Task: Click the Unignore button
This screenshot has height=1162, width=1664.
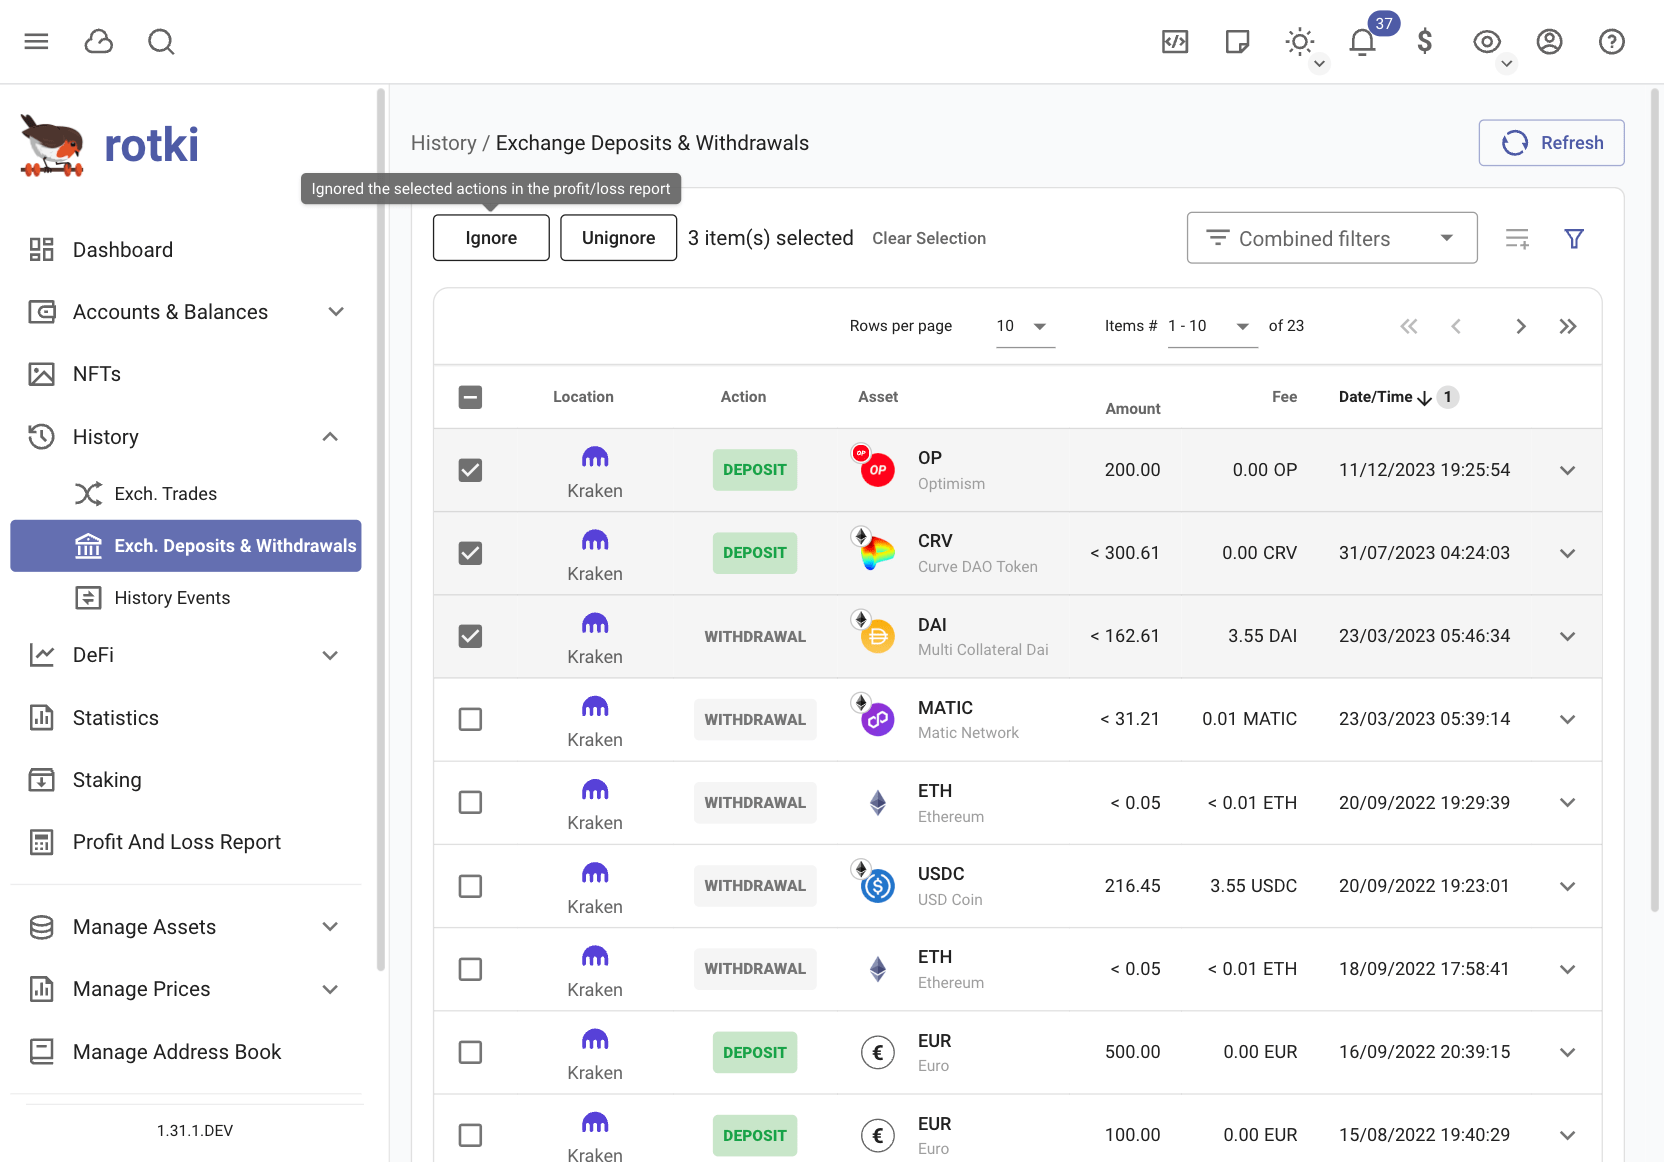Action: (x=618, y=238)
